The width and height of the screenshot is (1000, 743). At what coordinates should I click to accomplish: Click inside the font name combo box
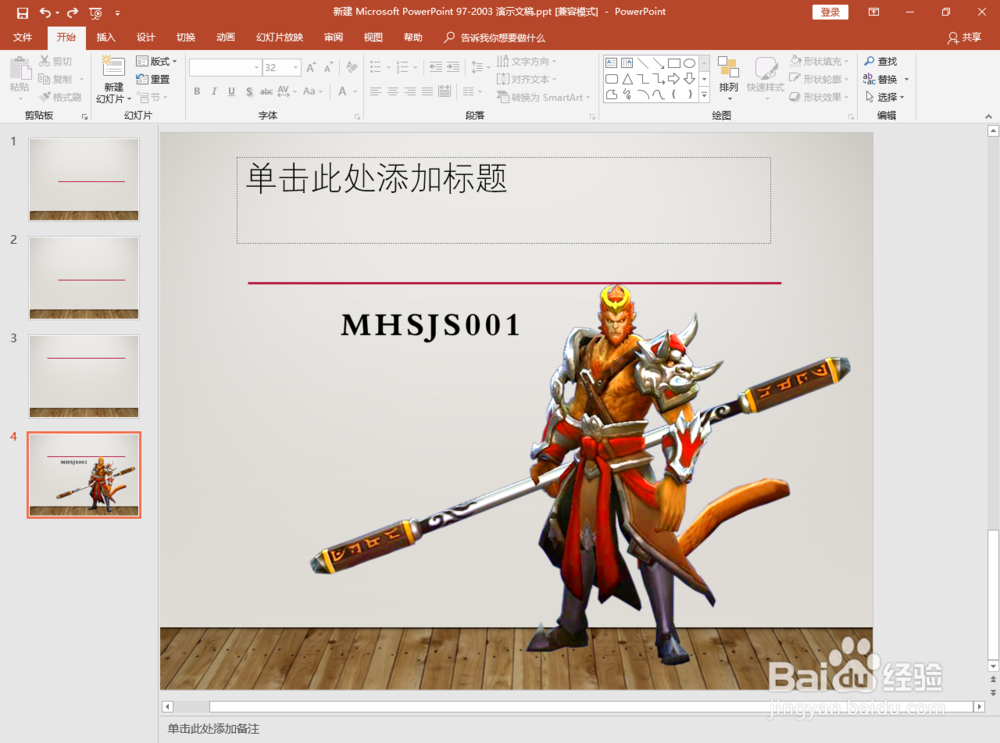pos(221,67)
